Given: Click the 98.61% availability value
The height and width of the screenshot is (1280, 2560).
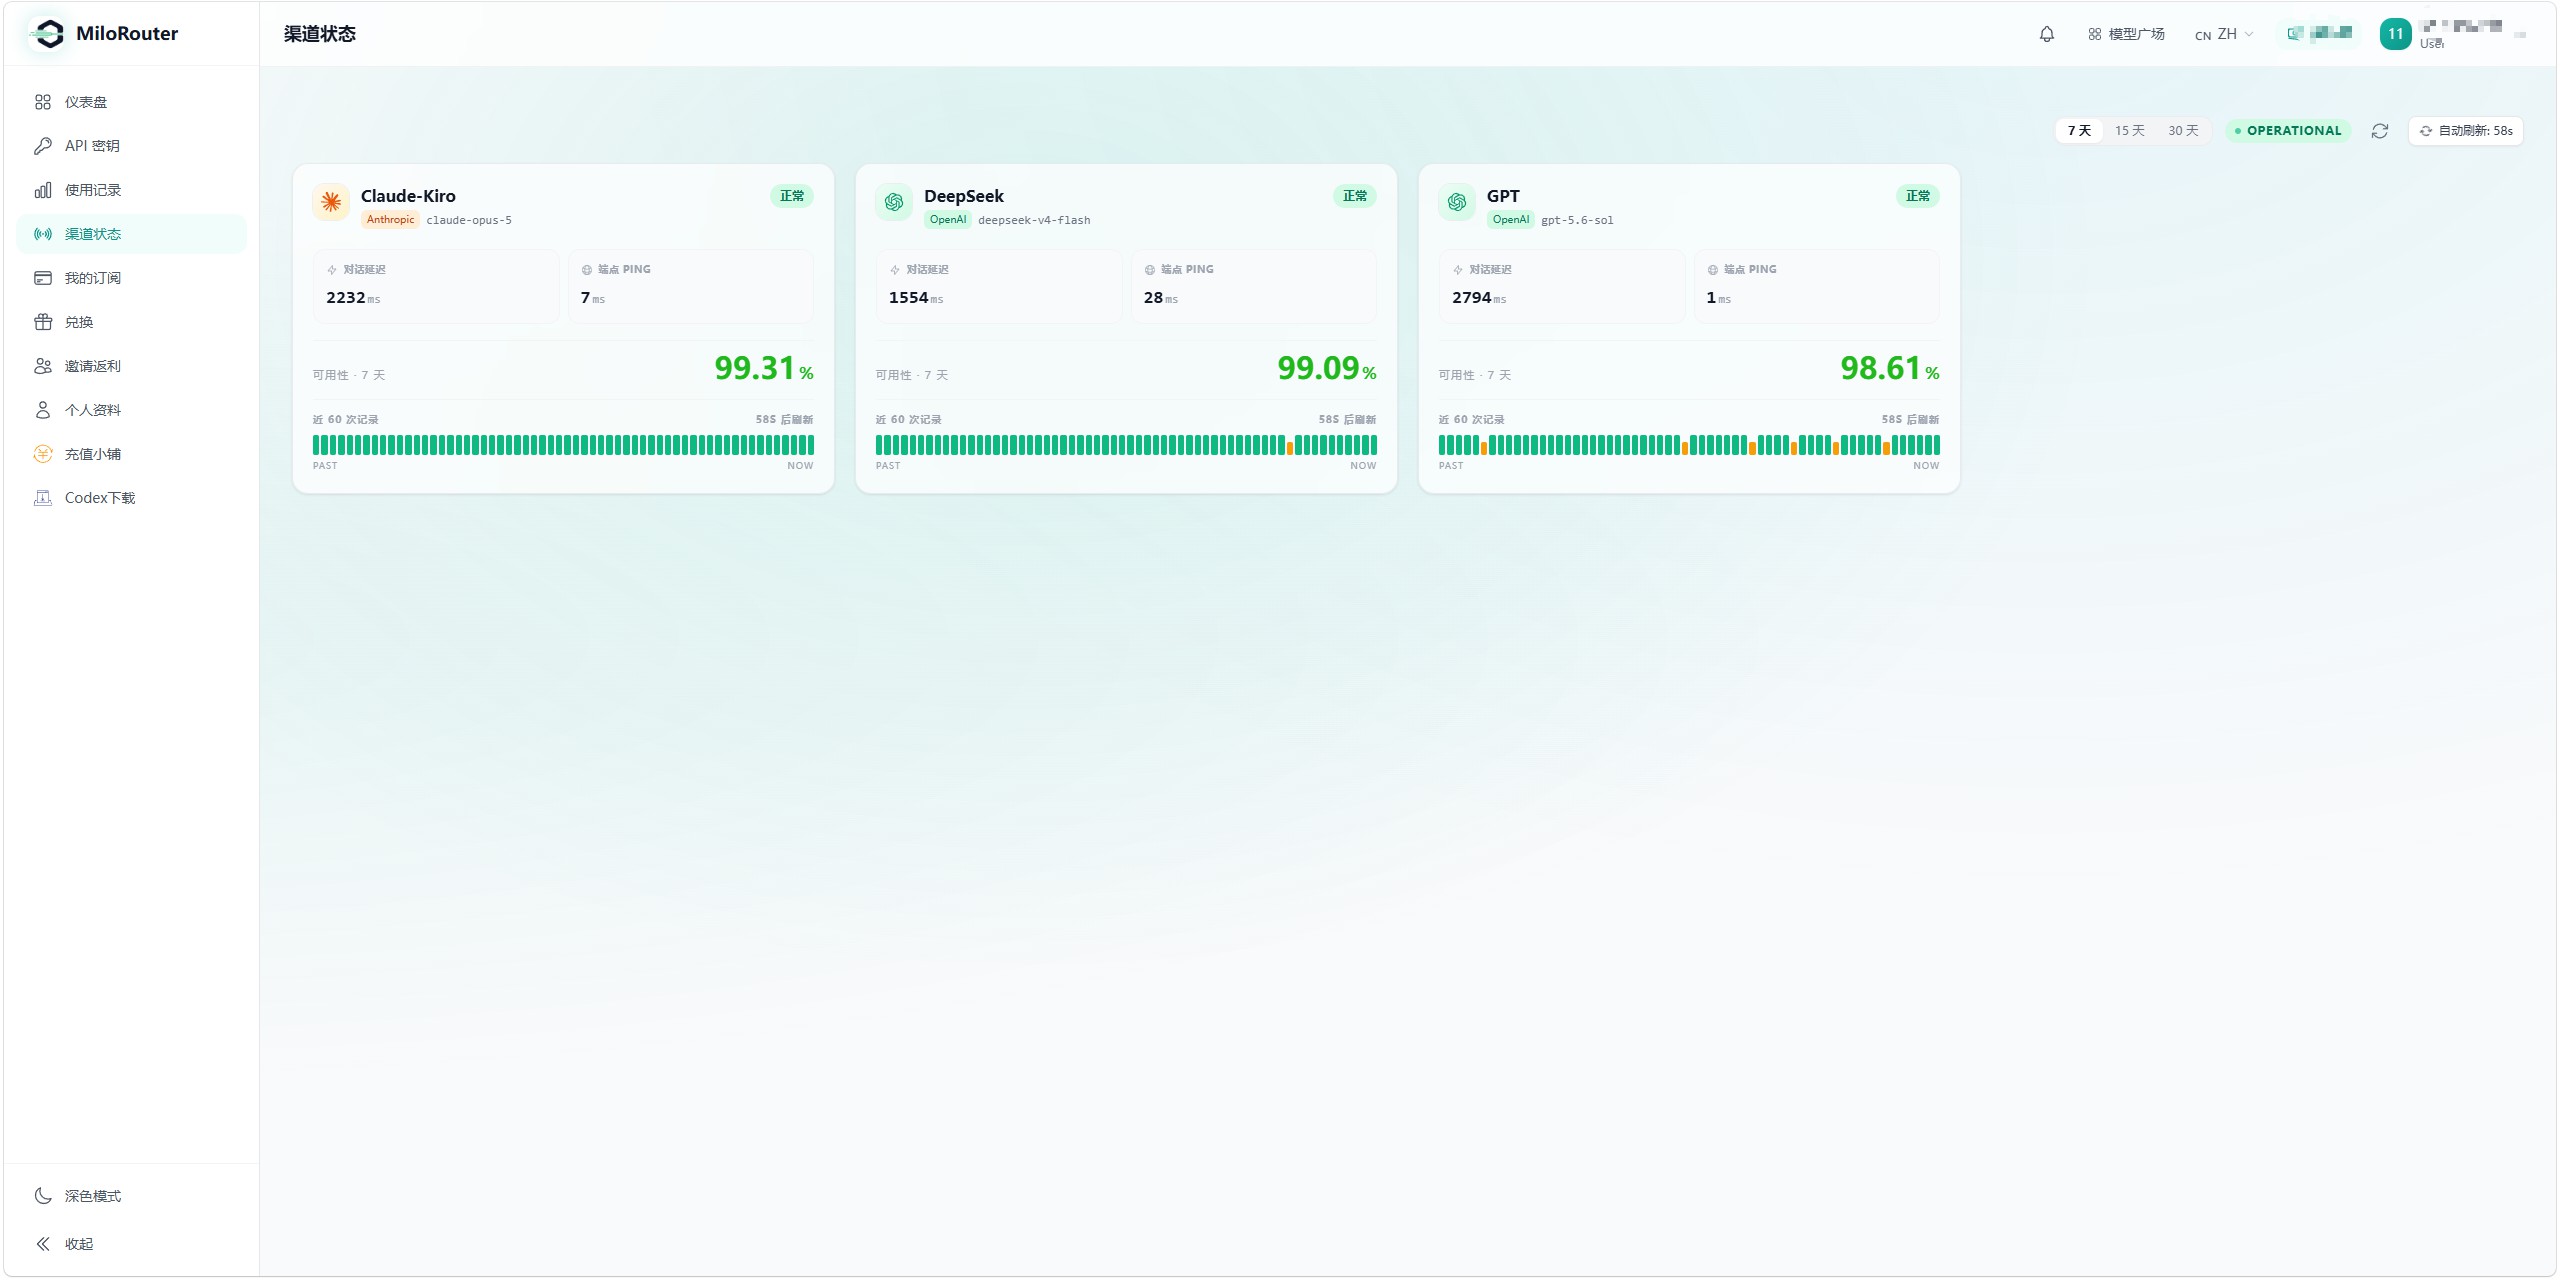Looking at the screenshot, I should (x=1890, y=368).
